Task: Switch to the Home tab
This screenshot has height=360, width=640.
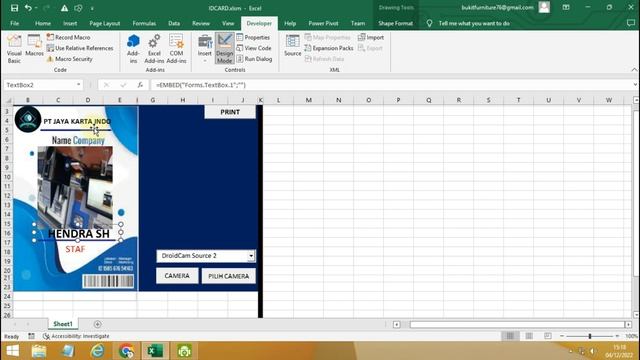Action: (x=43, y=23)
